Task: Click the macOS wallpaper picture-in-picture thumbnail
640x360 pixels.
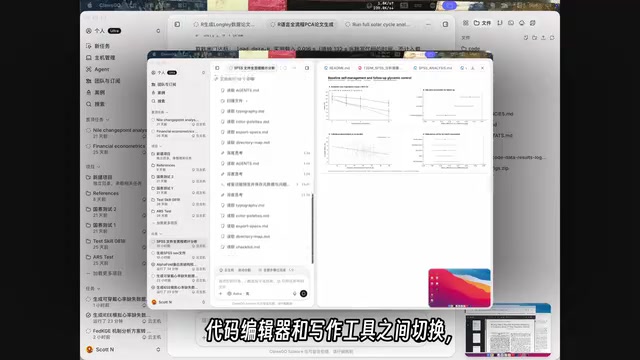Action: (460, 288)
